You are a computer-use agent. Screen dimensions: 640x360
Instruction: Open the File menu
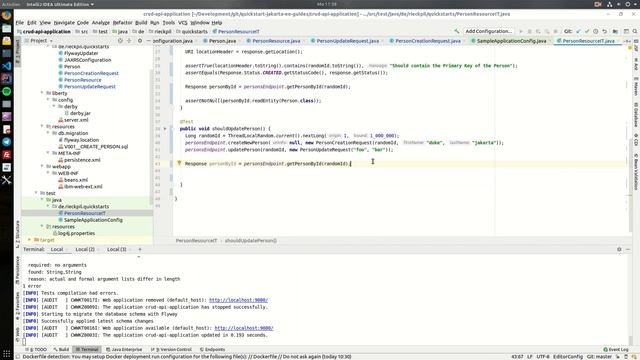pyautogui.click(x=20, y=22)
